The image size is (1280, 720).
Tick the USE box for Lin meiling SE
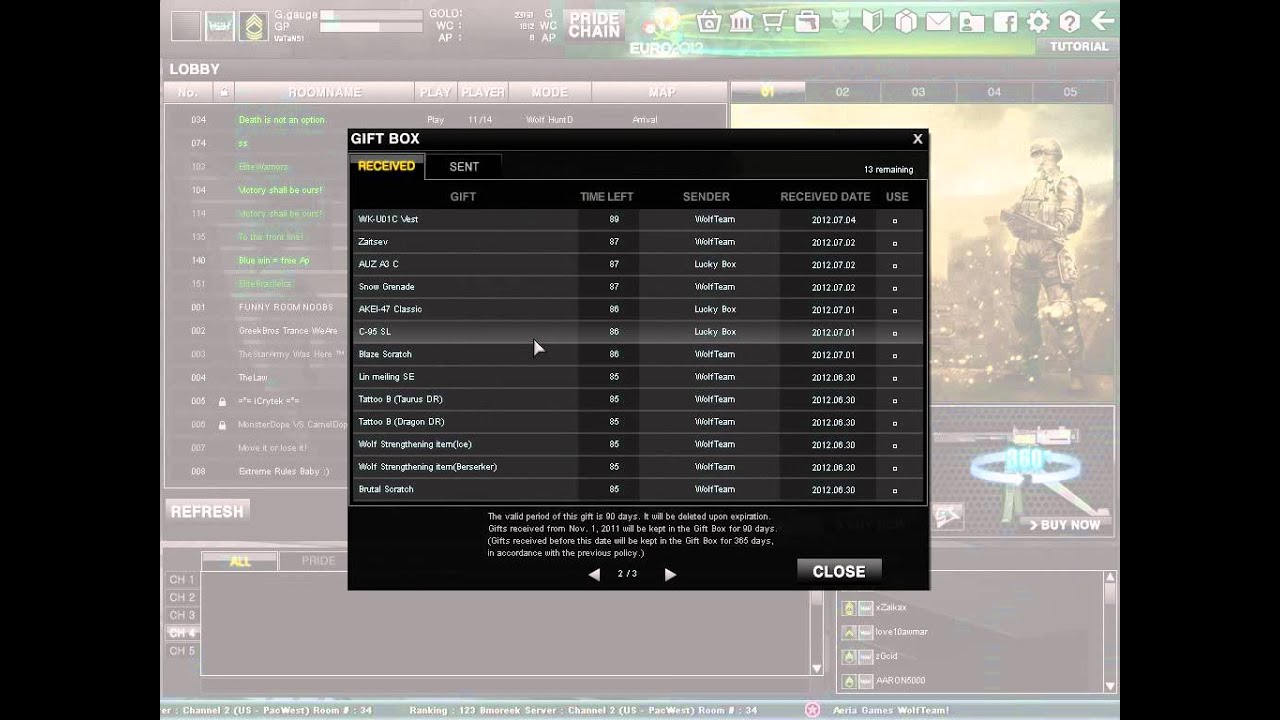pos(894,378)
